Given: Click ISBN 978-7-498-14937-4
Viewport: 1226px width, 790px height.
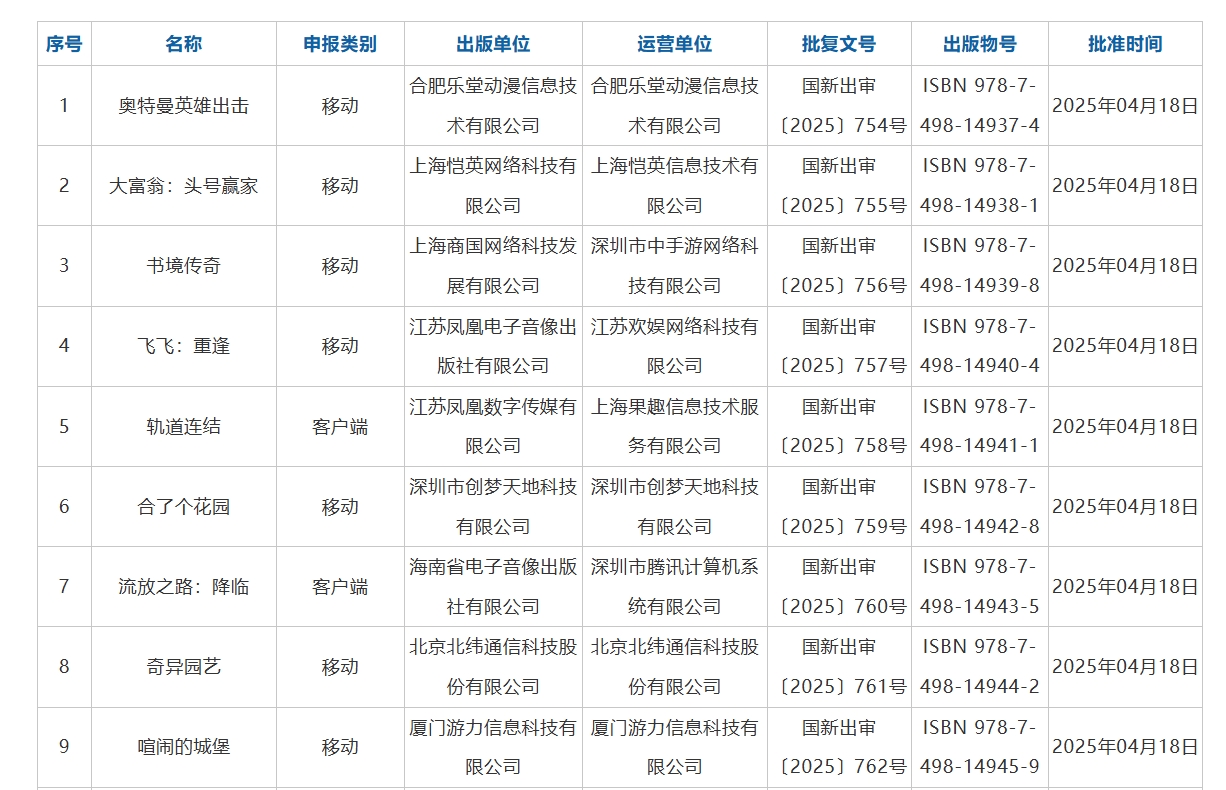Looking at the screenshot, I should [x=980, y=106].
